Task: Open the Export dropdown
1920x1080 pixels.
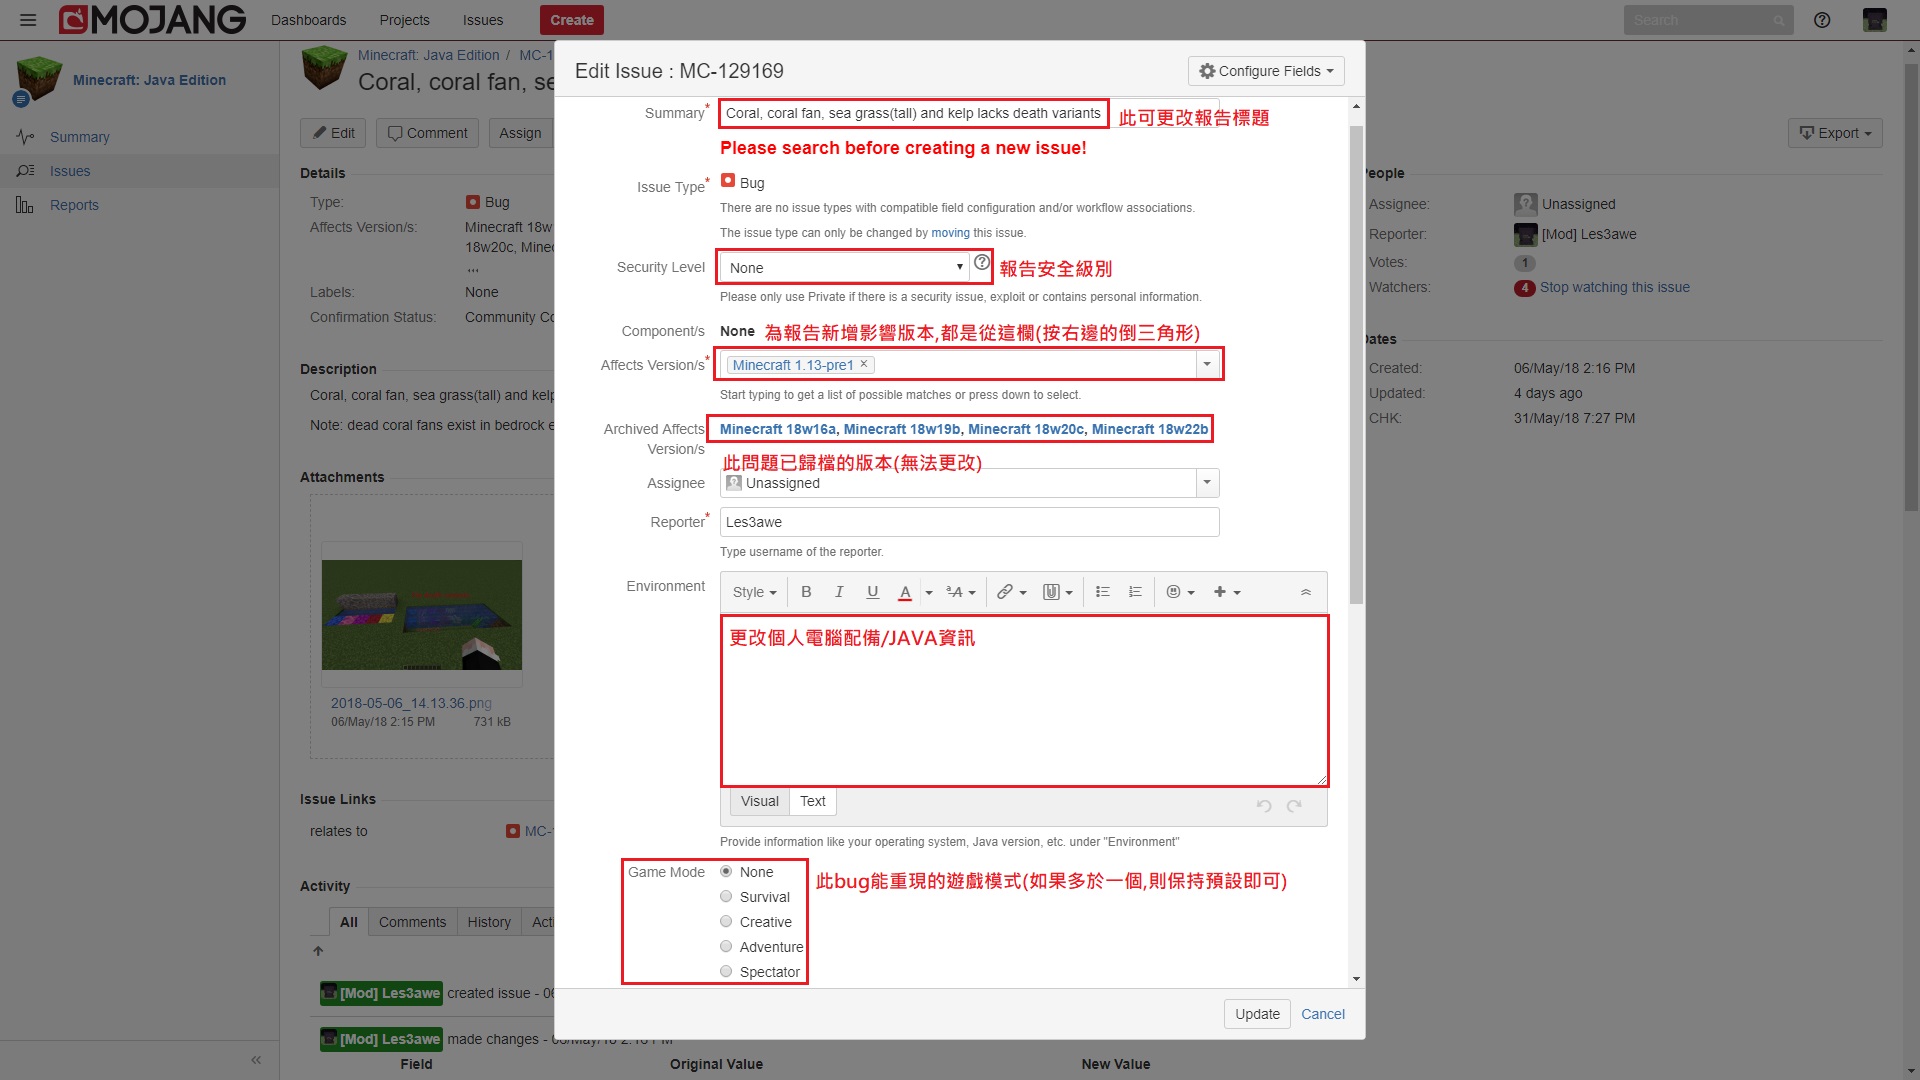Action: click(1835, 133)
